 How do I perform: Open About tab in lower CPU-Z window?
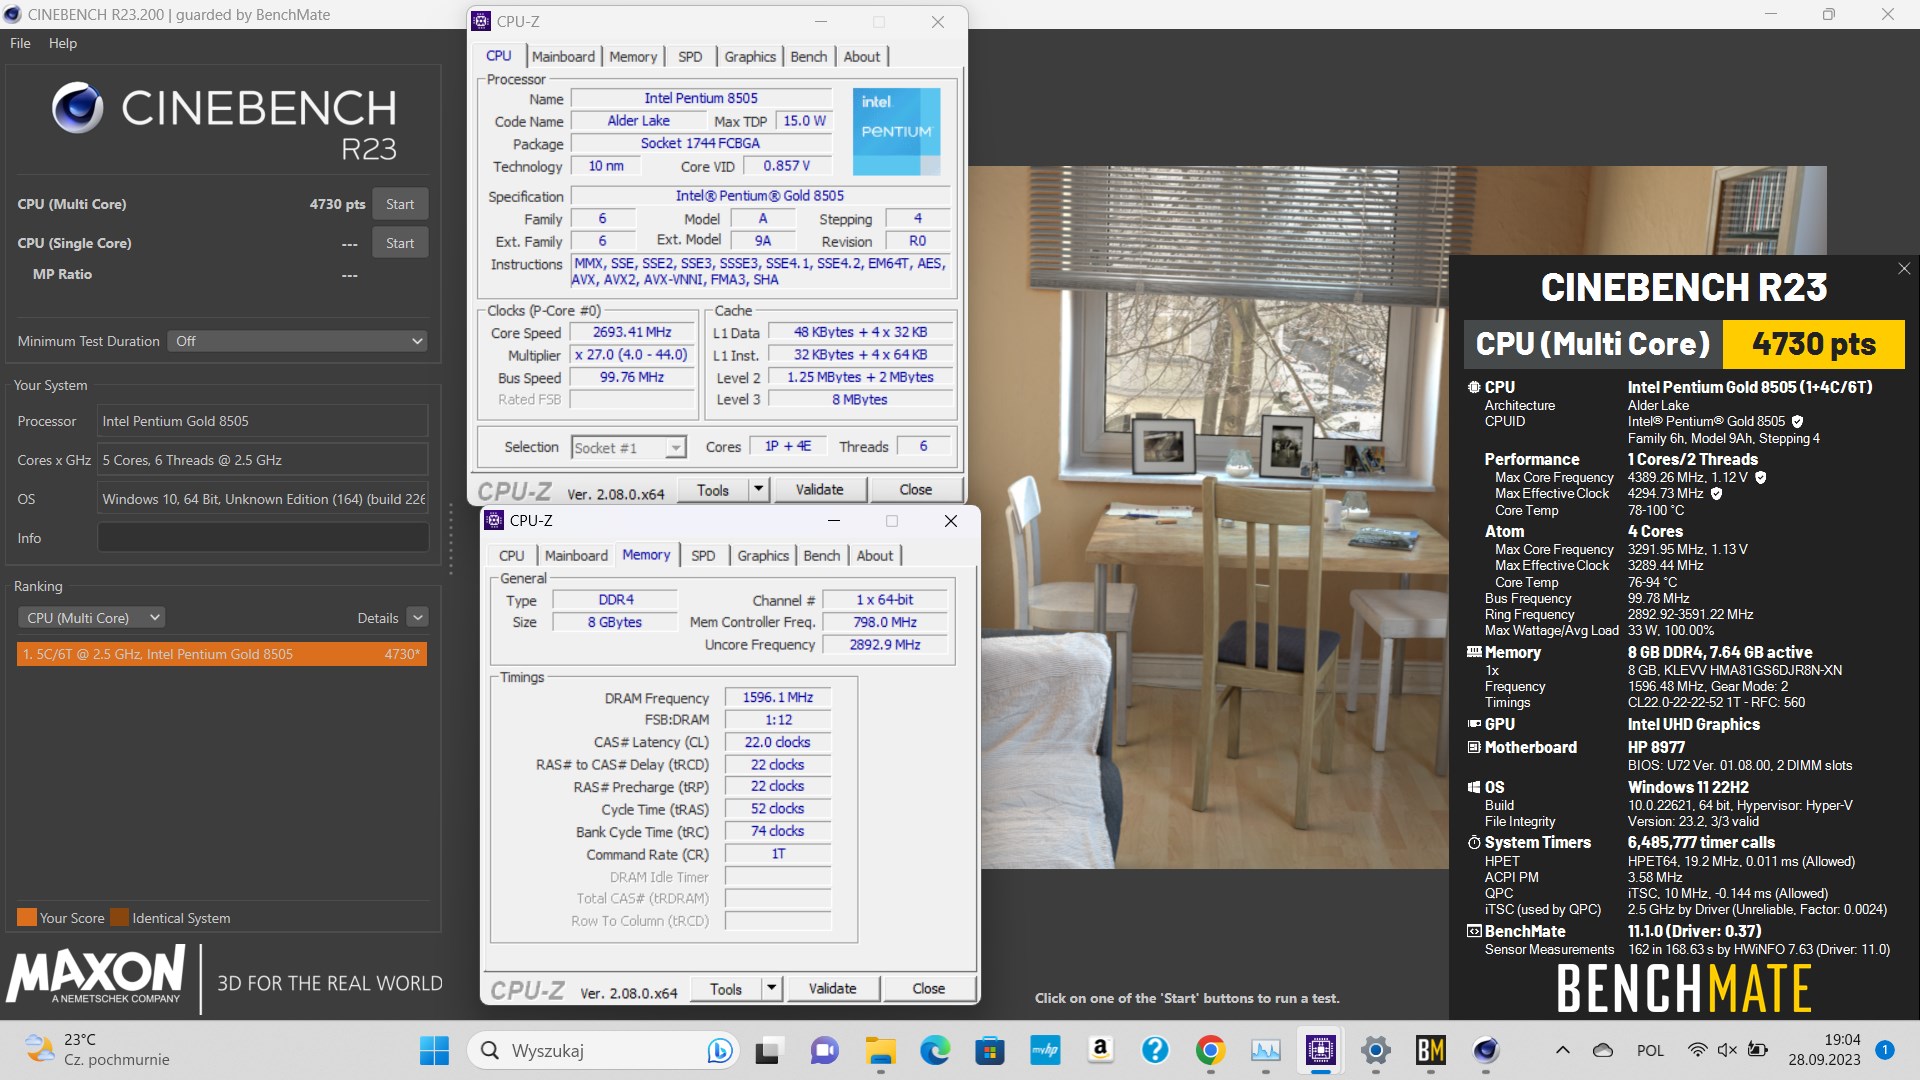[875, 556]
